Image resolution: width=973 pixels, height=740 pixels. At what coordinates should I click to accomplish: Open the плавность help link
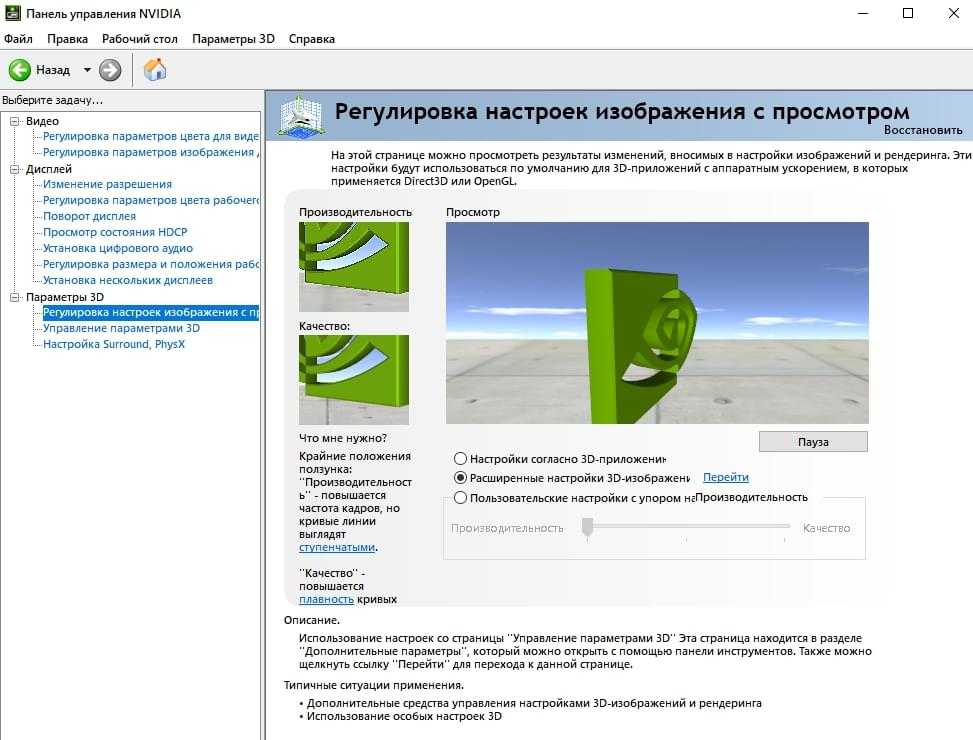(x=326, y=599)
